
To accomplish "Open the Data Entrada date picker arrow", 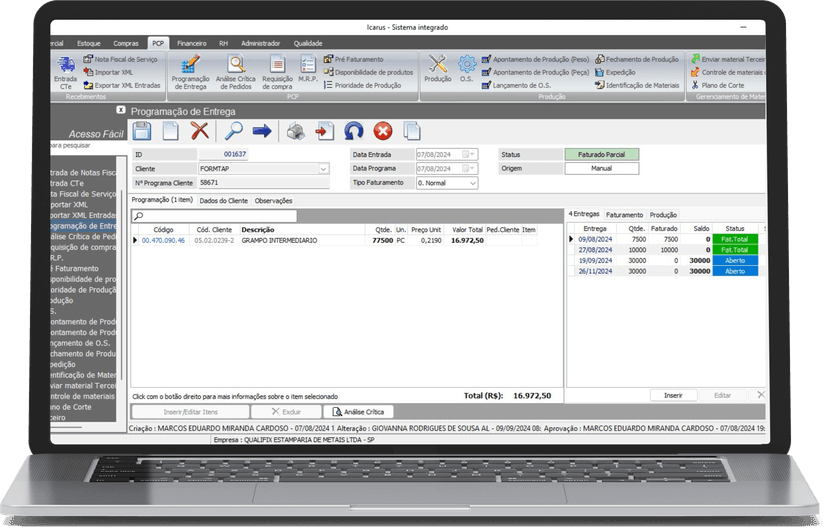I will coord(472,154).
